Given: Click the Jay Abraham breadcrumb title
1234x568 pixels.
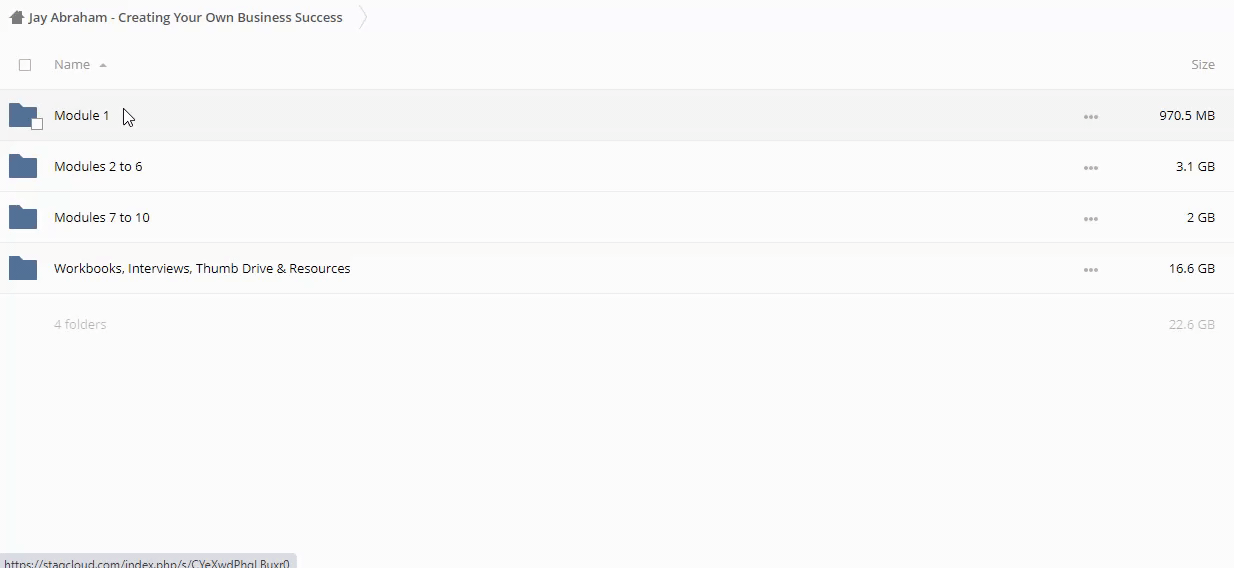Looking at the screenshot, I should [186, 17].
